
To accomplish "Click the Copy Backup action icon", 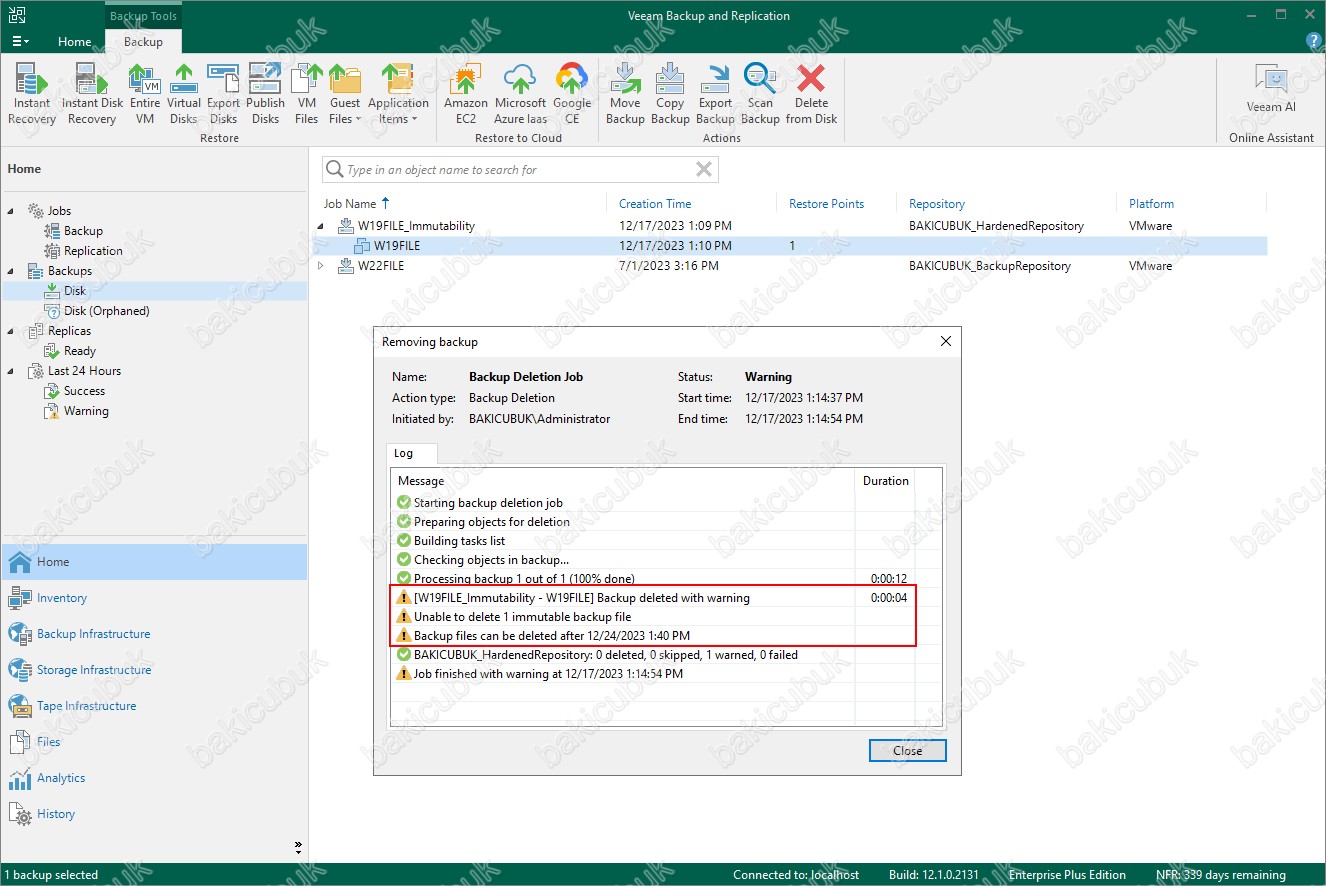I will tap(670, 93).
